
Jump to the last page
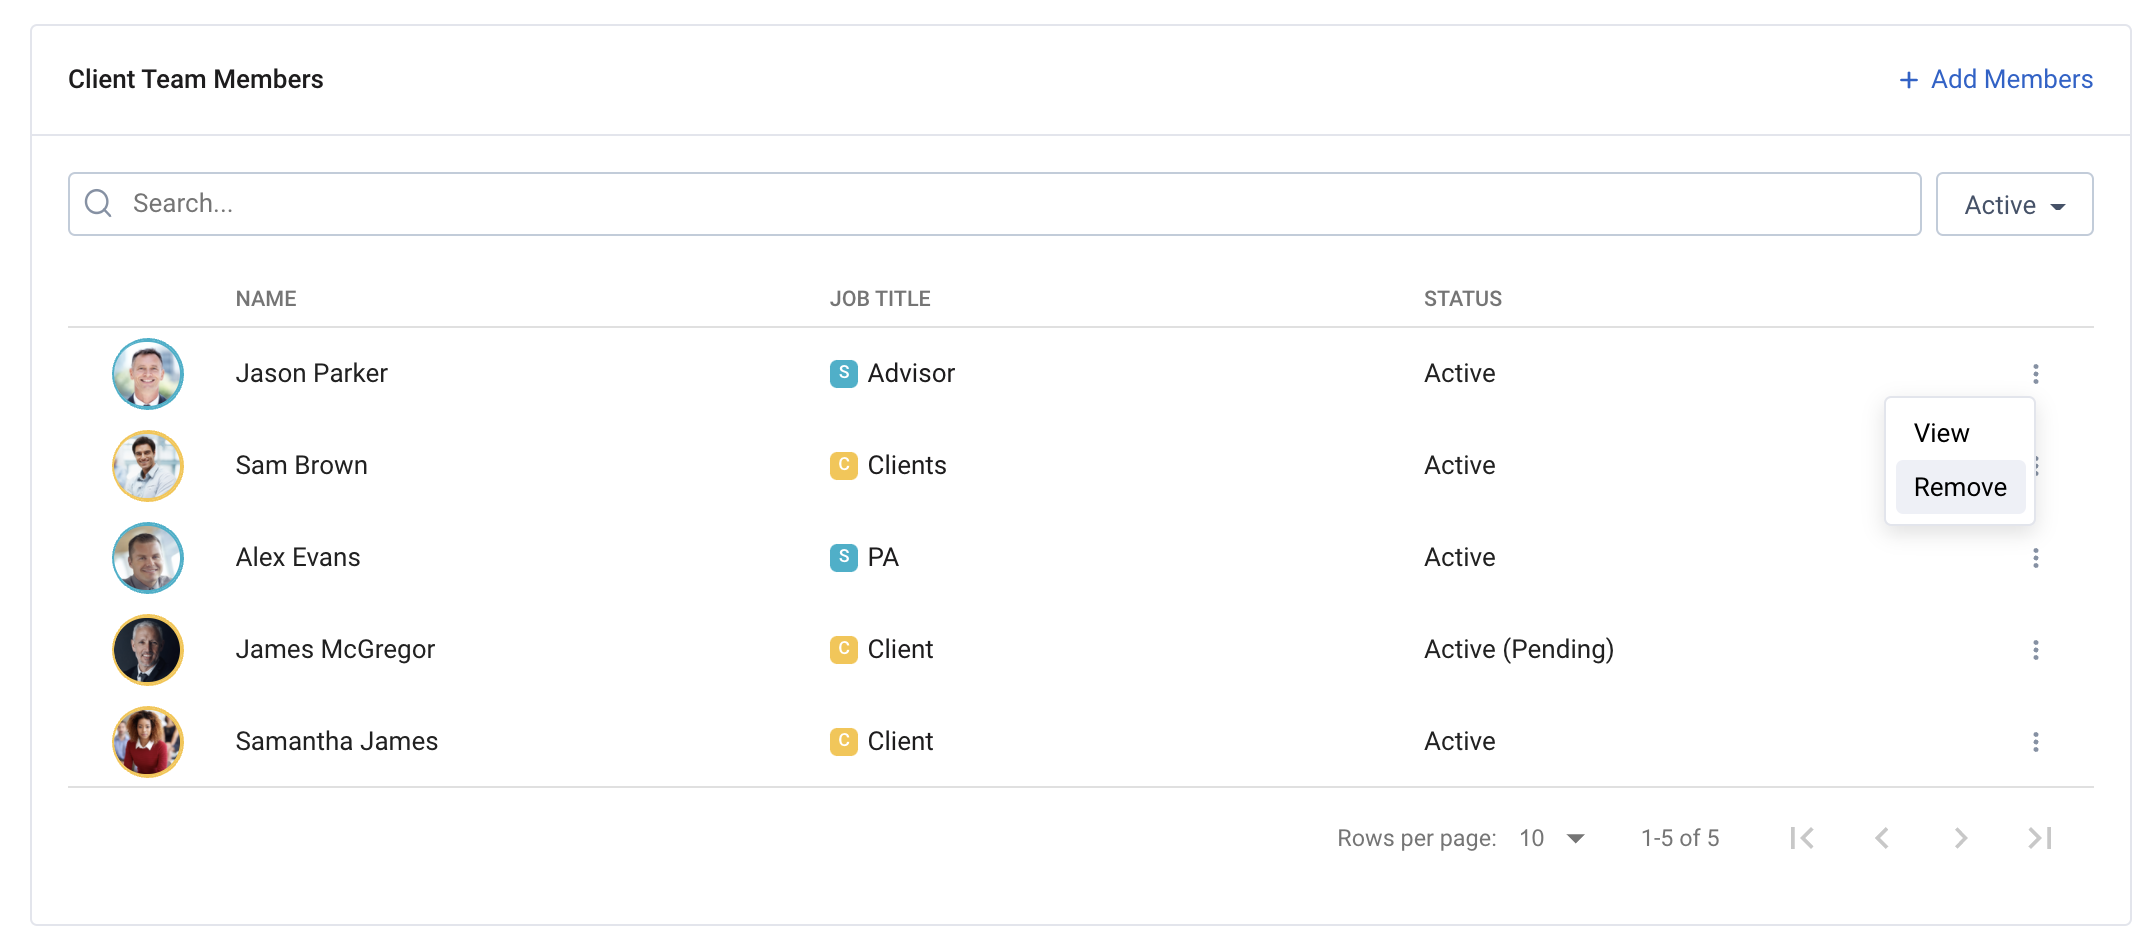(2040, 838)
